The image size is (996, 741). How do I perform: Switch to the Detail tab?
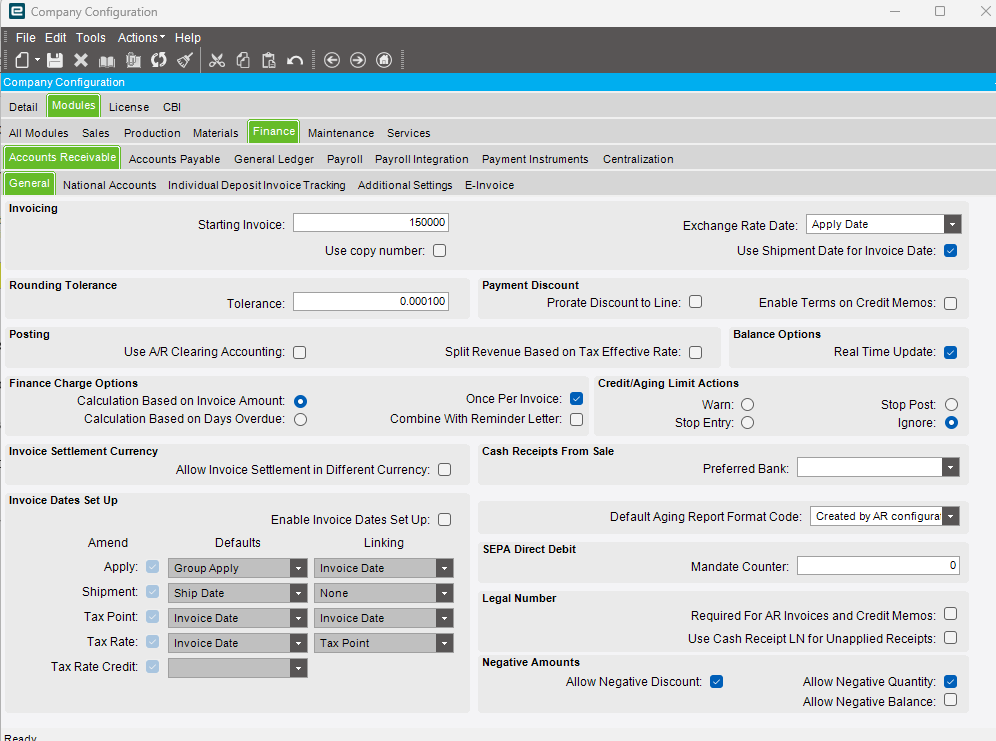(24, 107)
